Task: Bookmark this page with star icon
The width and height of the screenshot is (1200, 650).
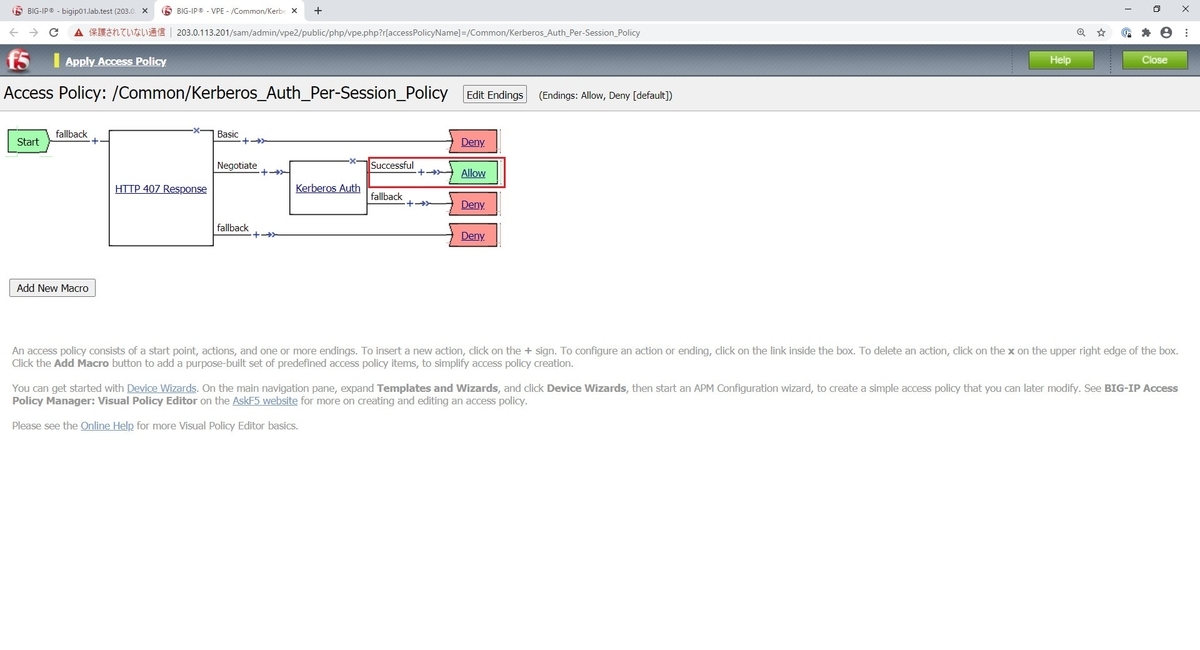Action: pos(1101,32)
